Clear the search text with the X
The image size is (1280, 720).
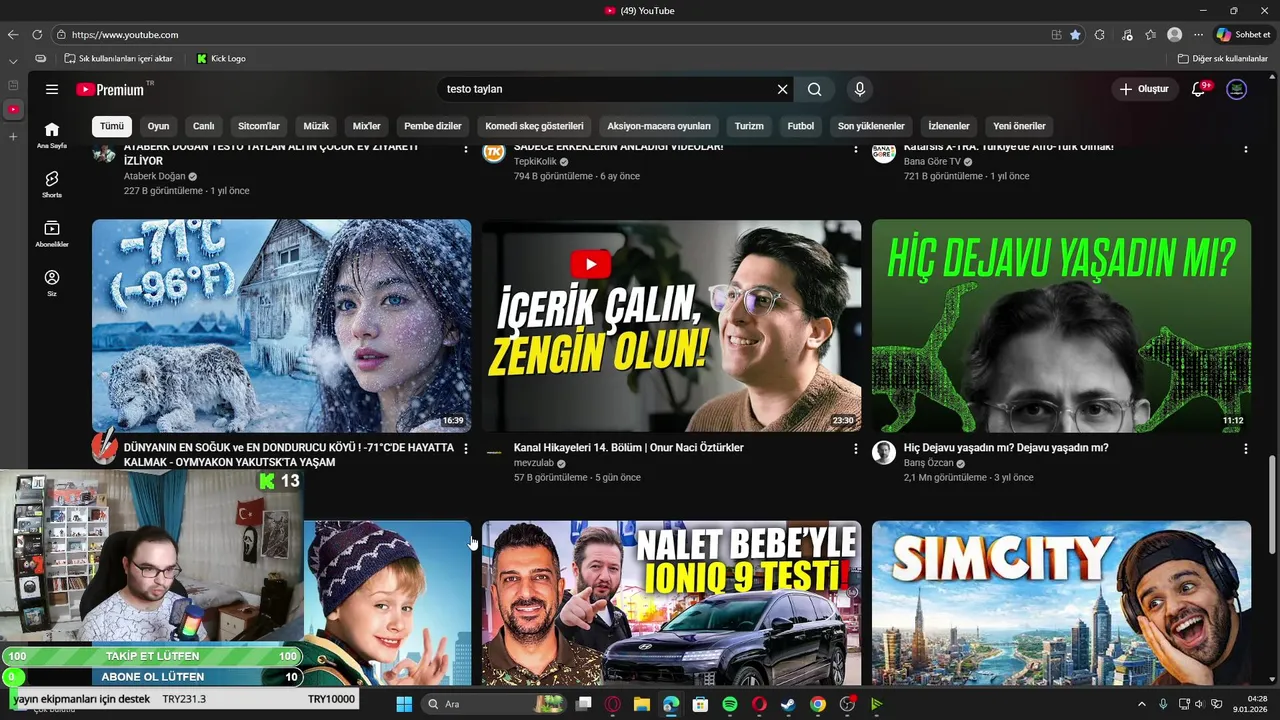783,89
